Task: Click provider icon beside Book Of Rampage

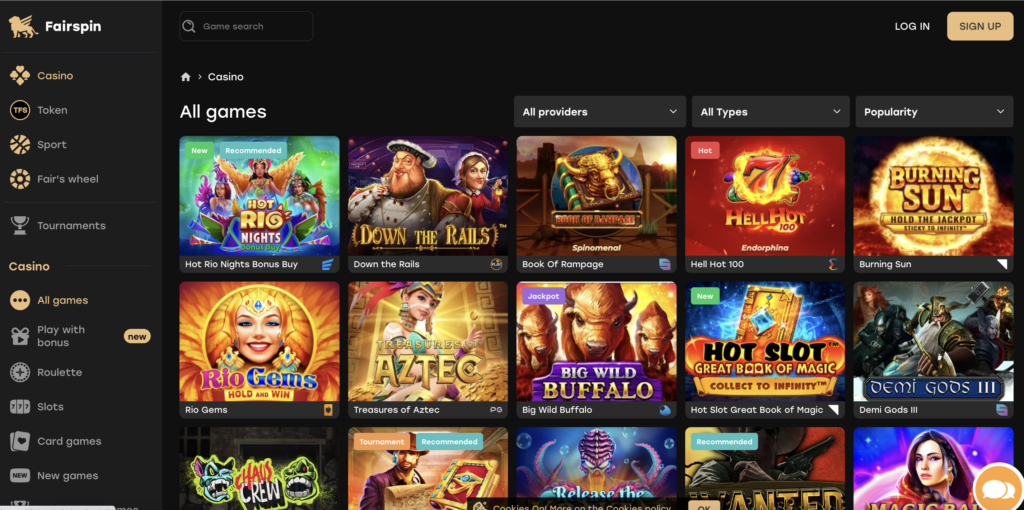Action: click(665, 264)
